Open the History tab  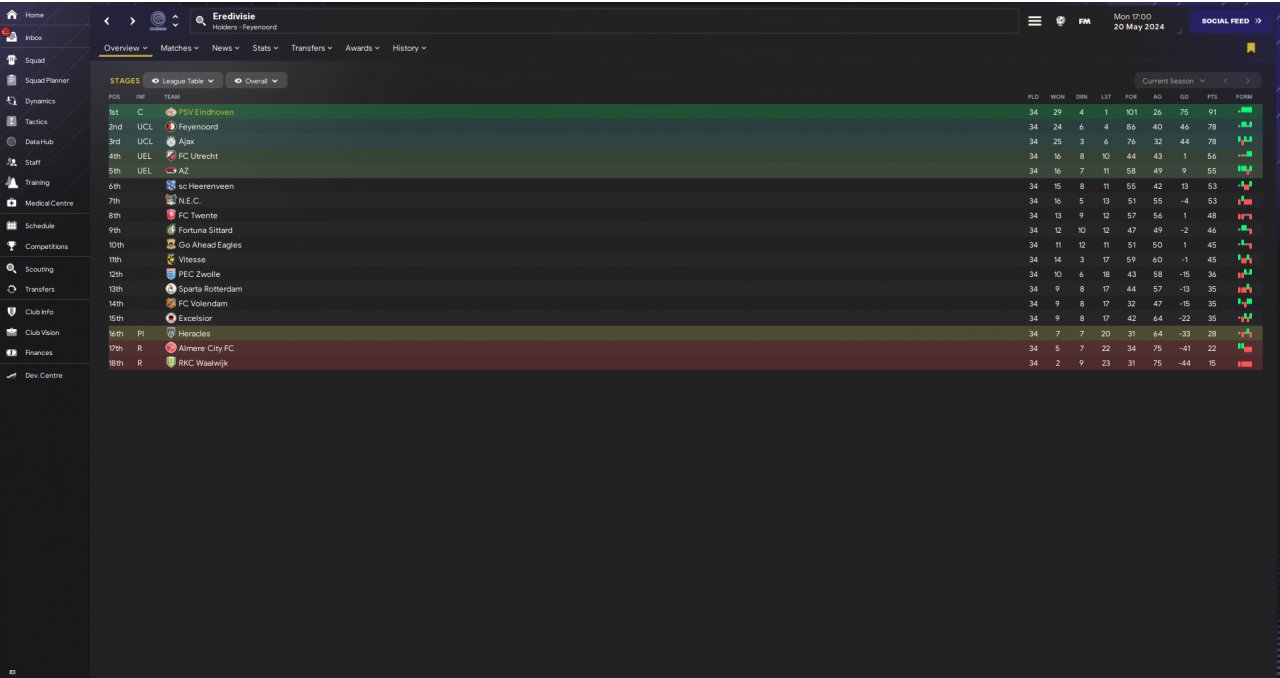click(409, 48)
